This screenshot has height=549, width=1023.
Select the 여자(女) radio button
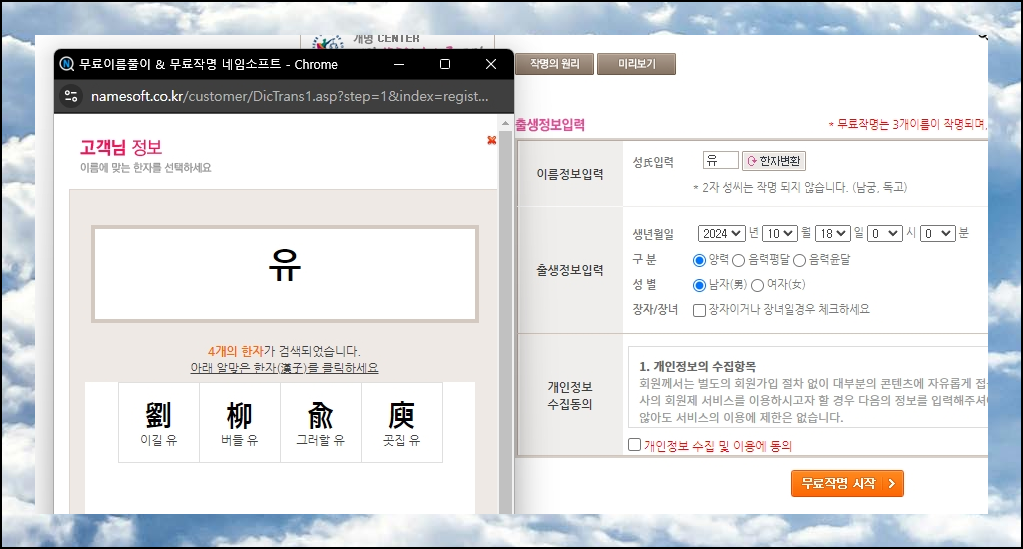(757, 285)
